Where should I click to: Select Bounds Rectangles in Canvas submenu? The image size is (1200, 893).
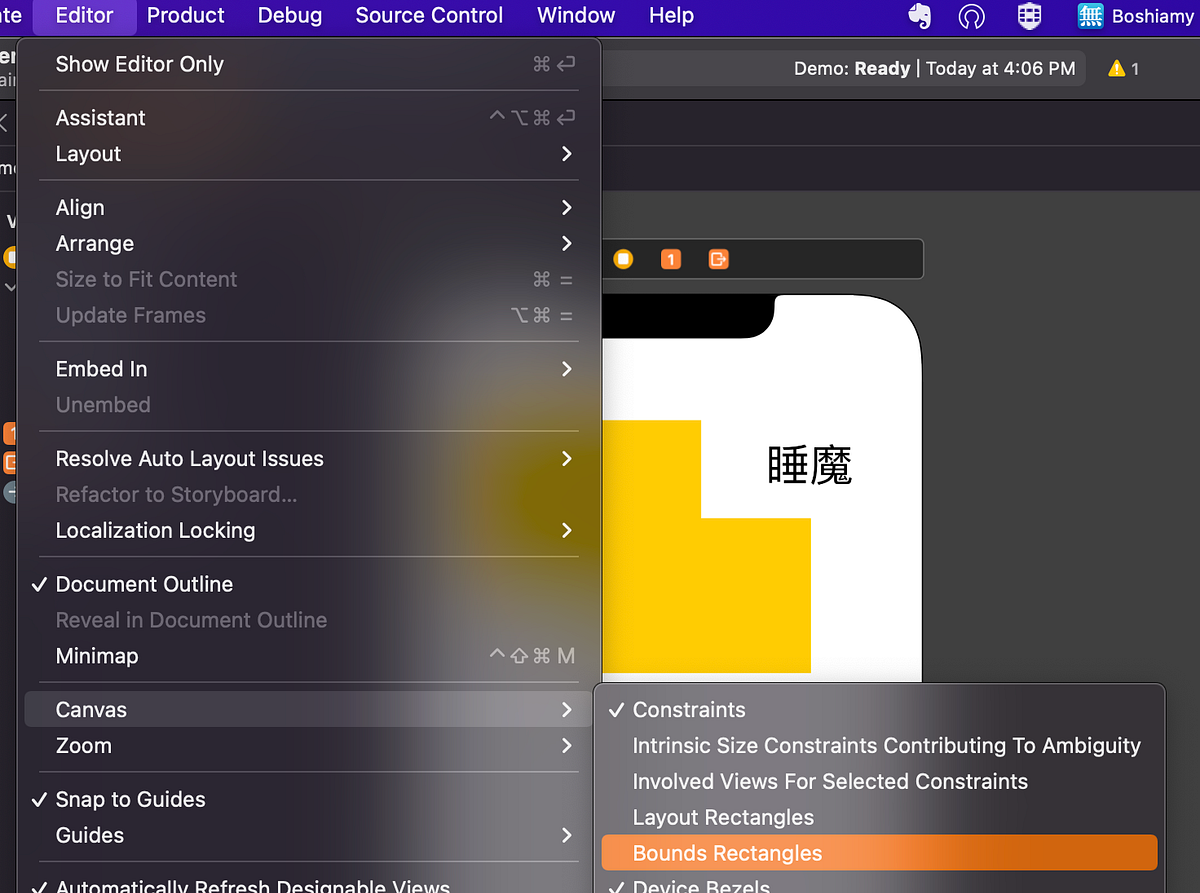pyautogui.click(x=727, y=852)
